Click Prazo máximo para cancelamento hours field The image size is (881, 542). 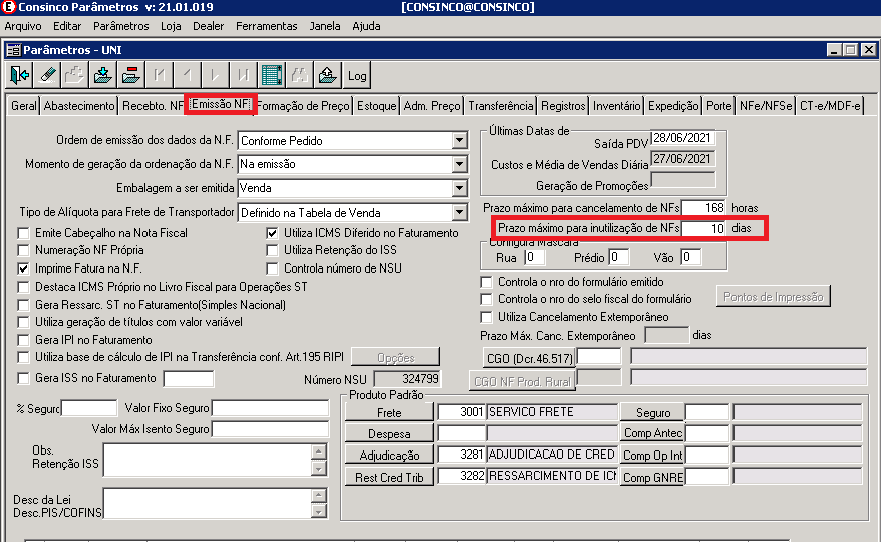point(703,208)
